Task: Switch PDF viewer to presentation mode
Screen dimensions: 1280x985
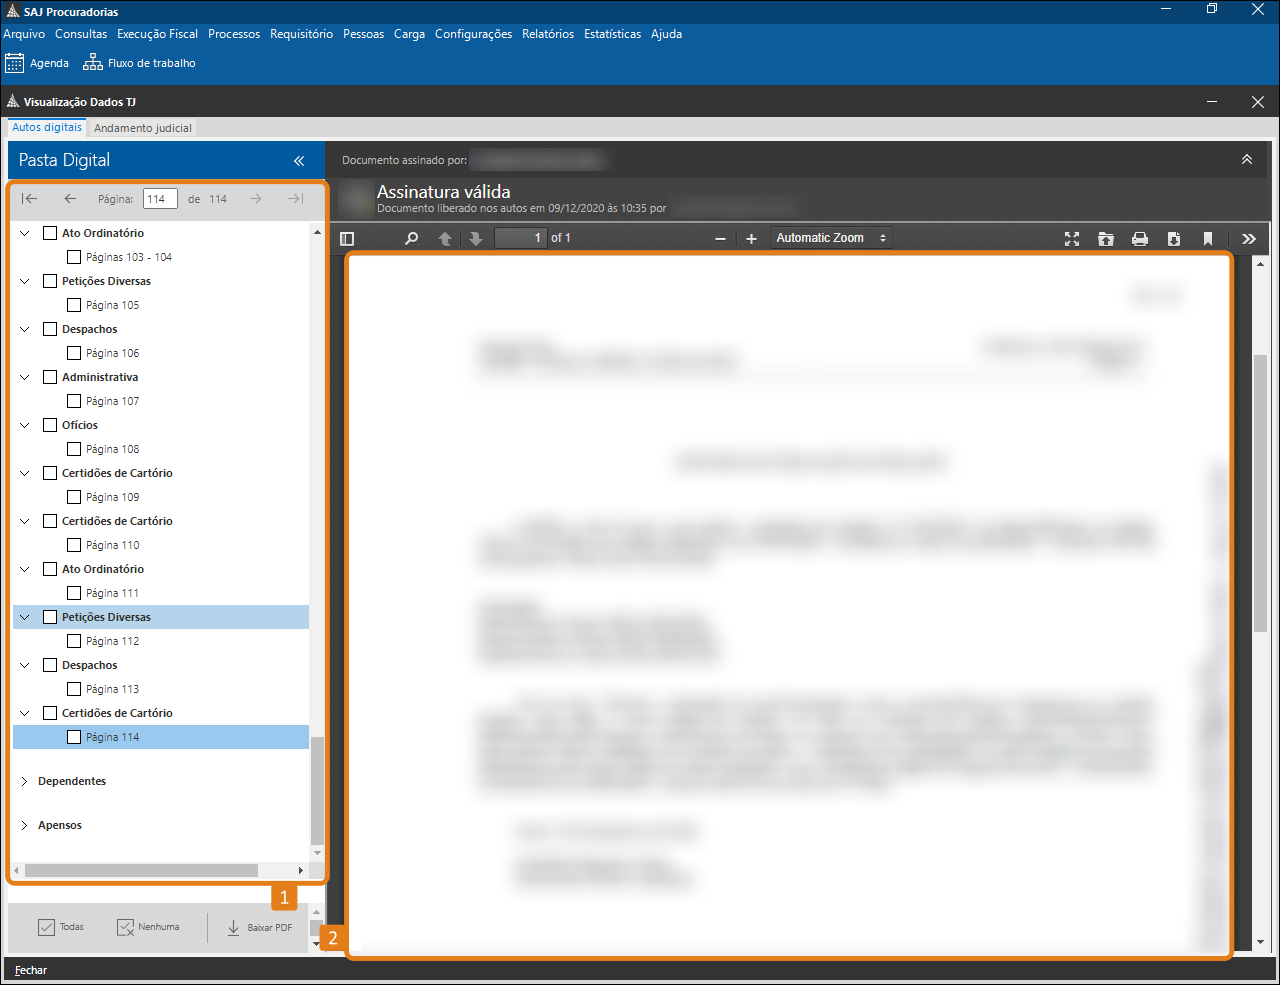Action: [1072, 239]
